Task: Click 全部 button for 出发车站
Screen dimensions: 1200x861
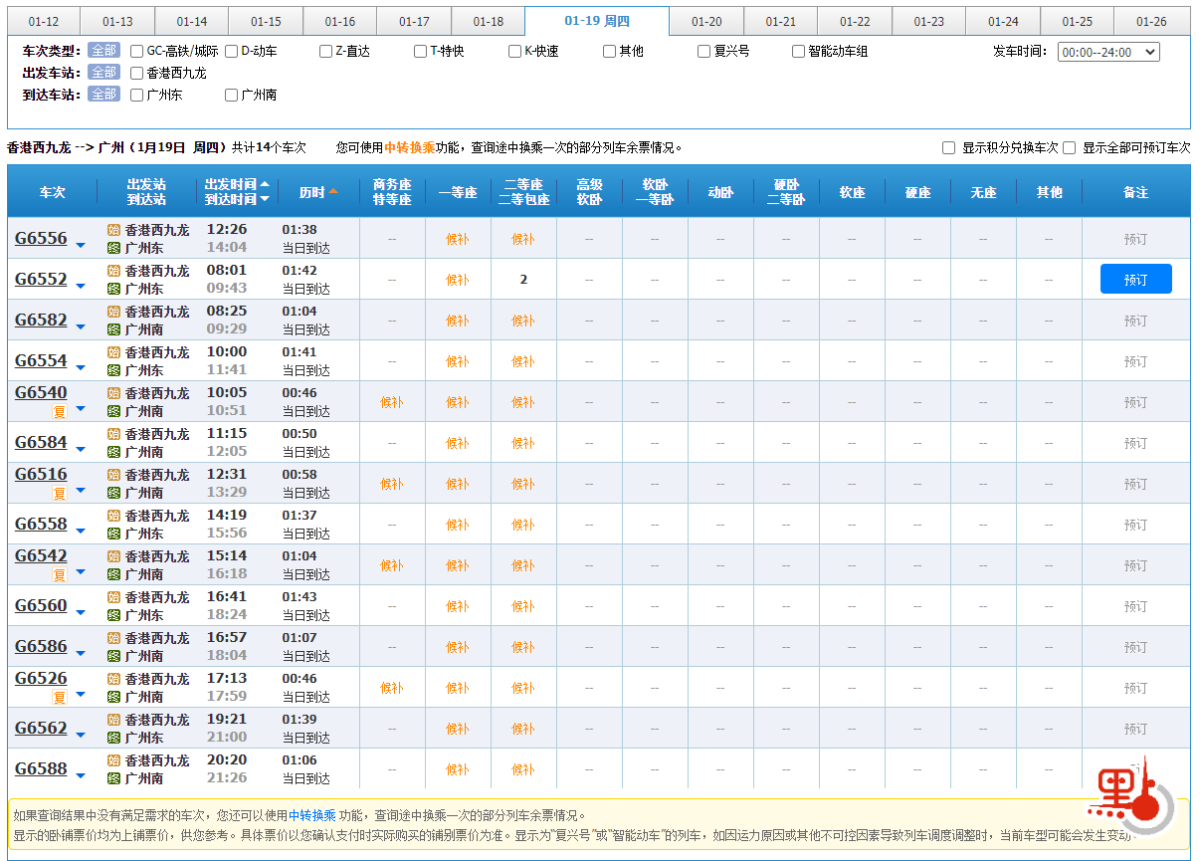Action: pos(104,73)
